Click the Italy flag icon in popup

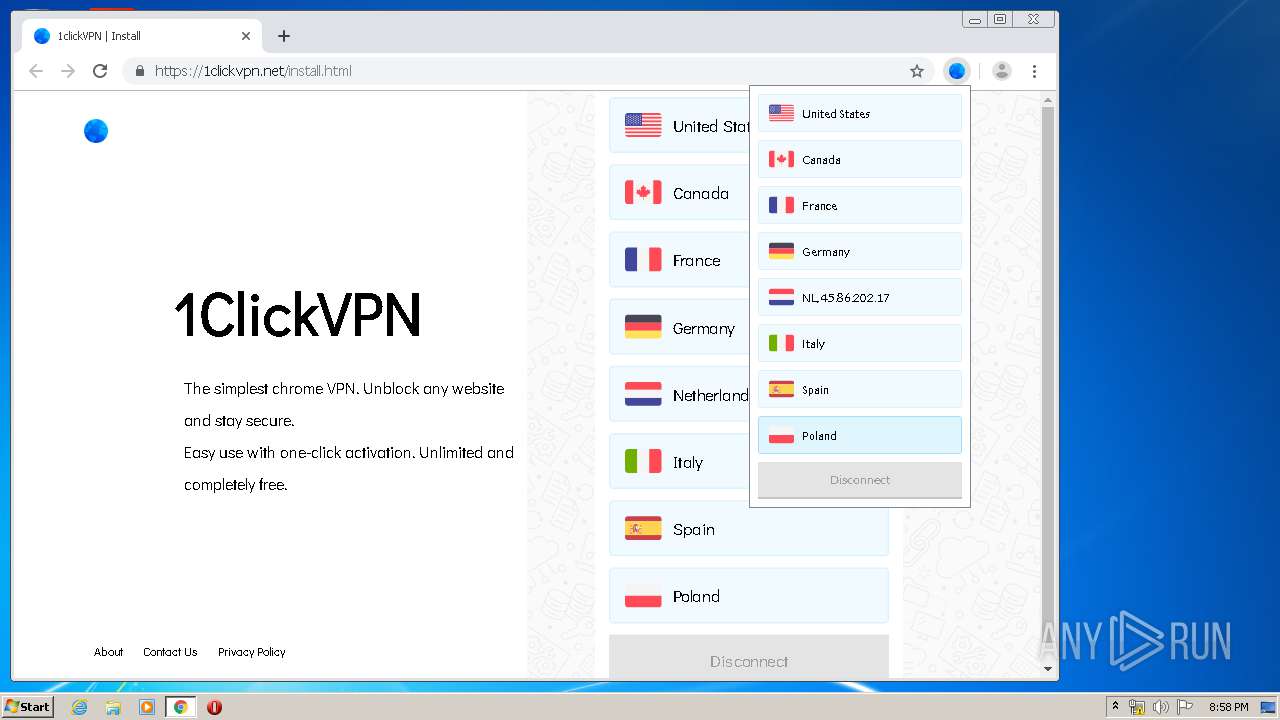[781, 343]
